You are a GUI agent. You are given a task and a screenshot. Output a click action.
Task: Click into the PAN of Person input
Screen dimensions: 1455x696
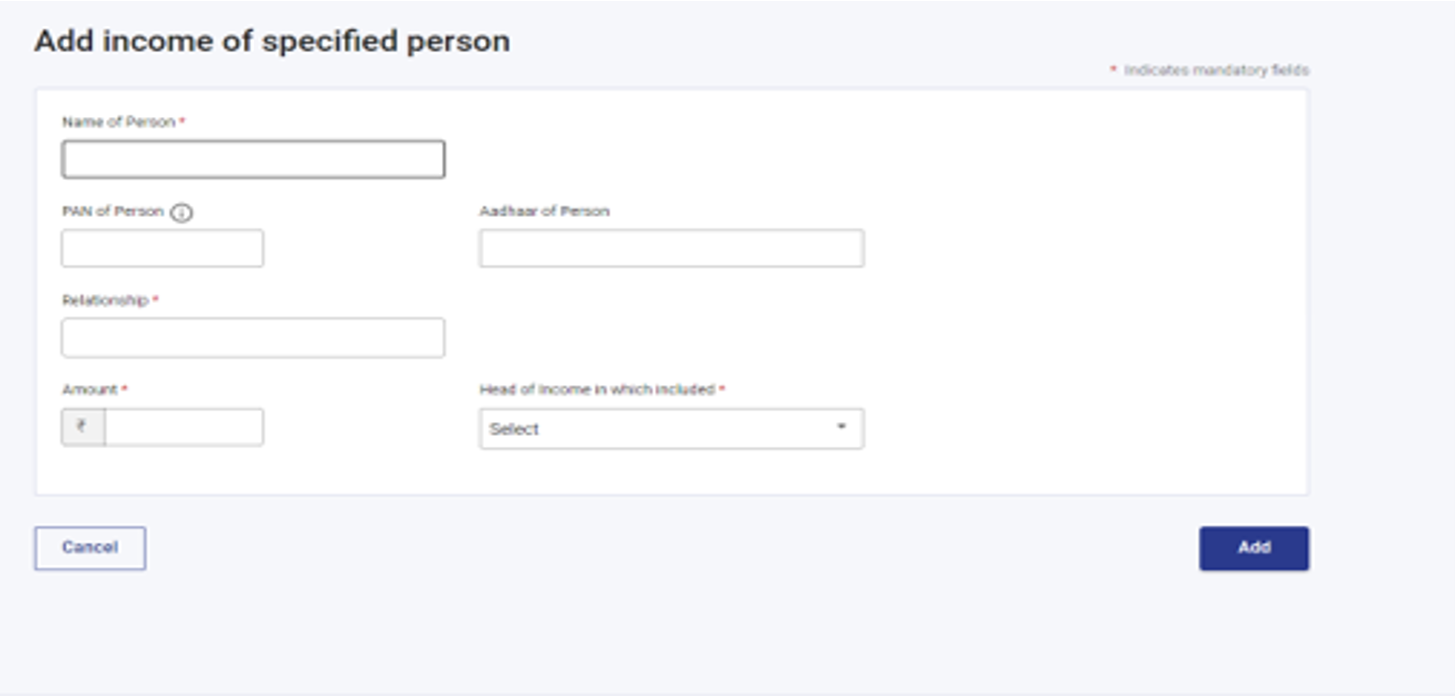[162, 248]
